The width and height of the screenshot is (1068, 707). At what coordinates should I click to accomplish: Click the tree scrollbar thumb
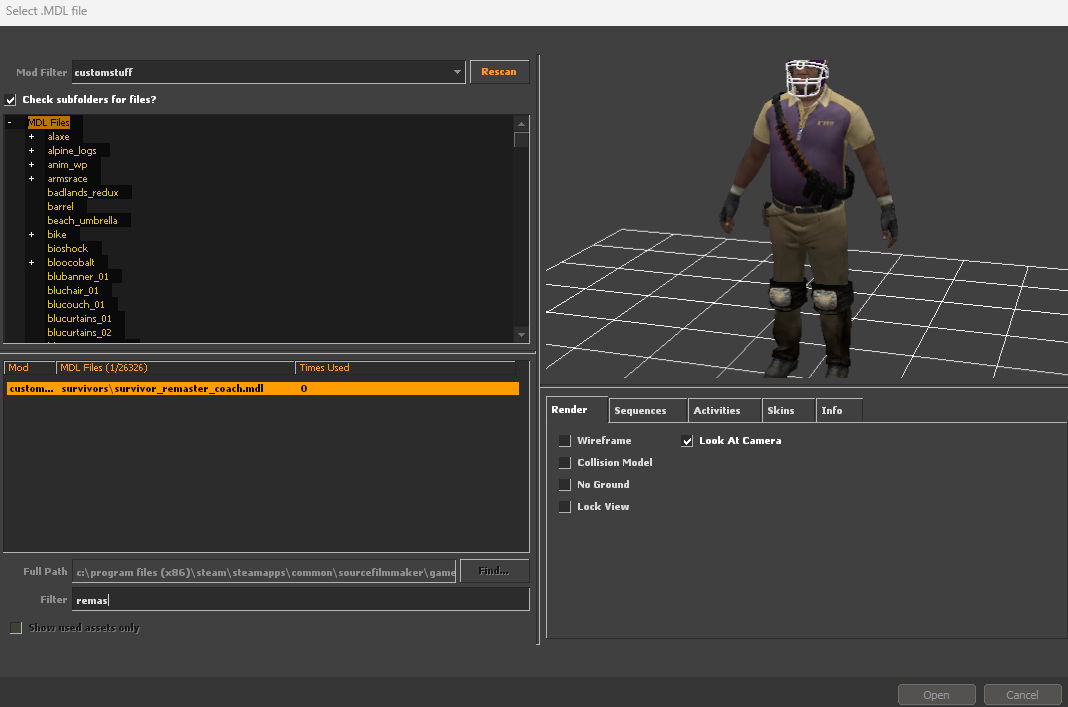pyautogui.click(x=521, y=140)
